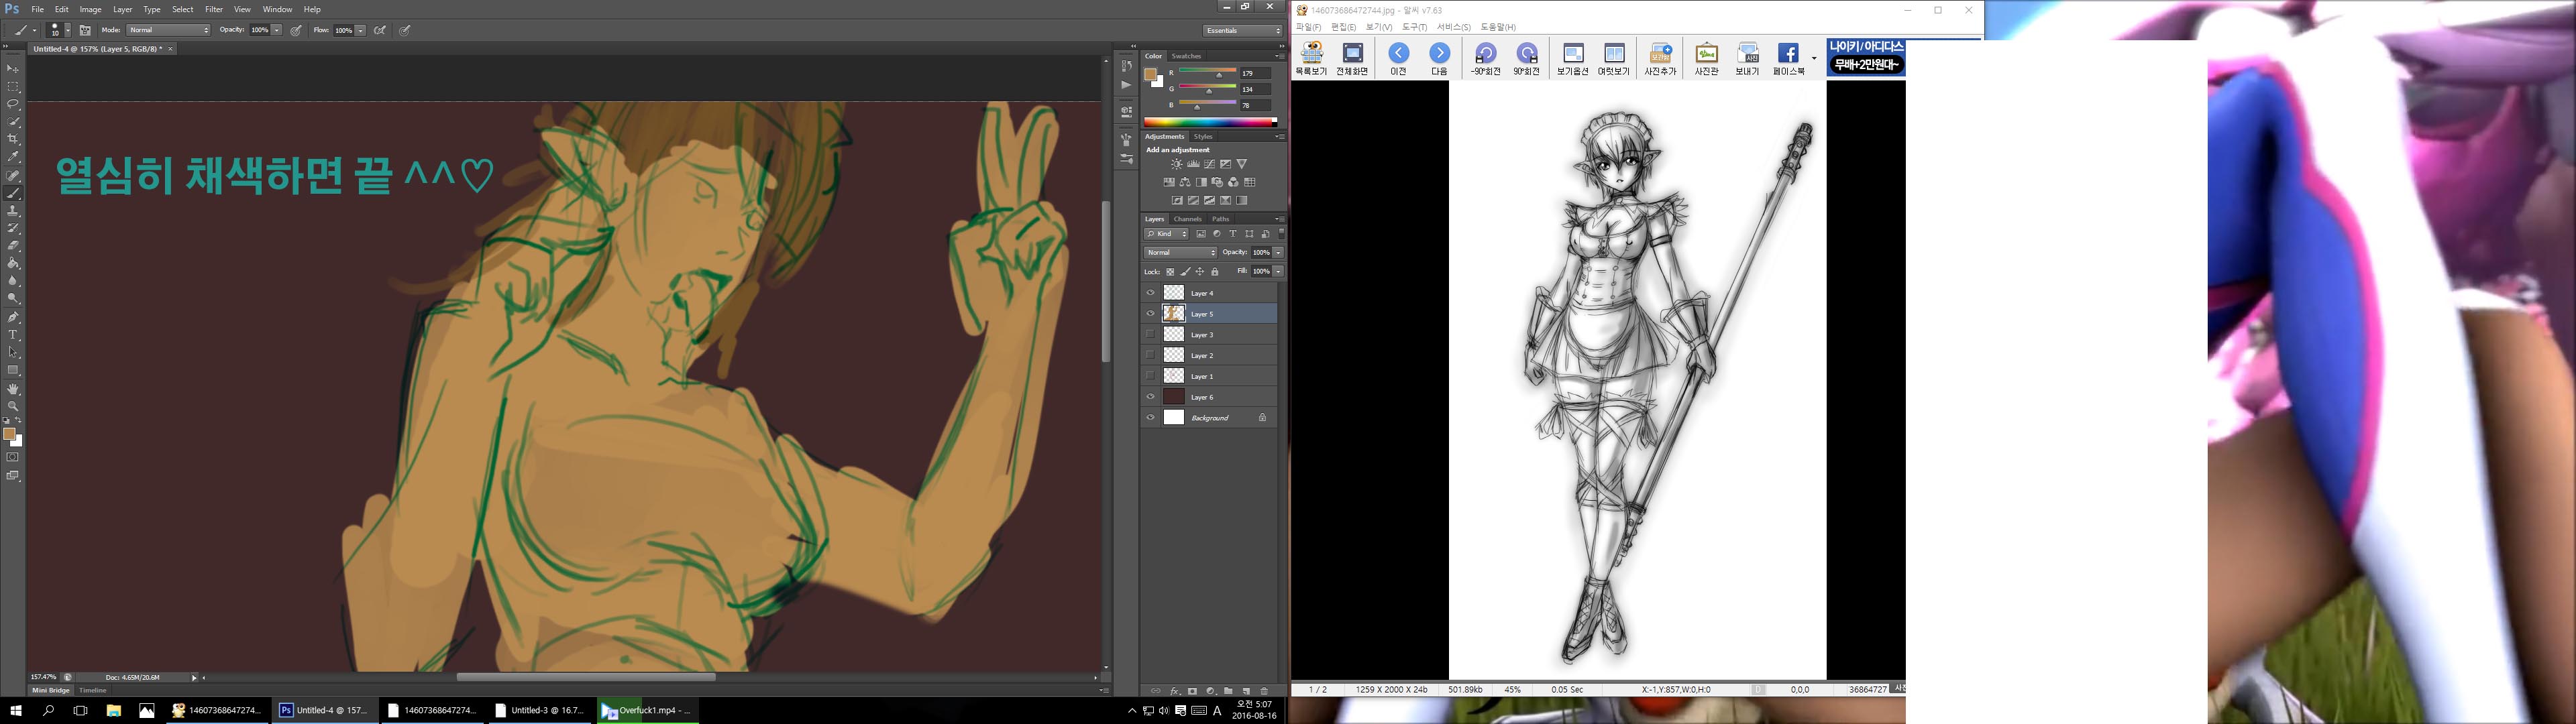Select the Quick Selection tool
The width and height of the screenshot is (2576, 724).
click(13, 122)
